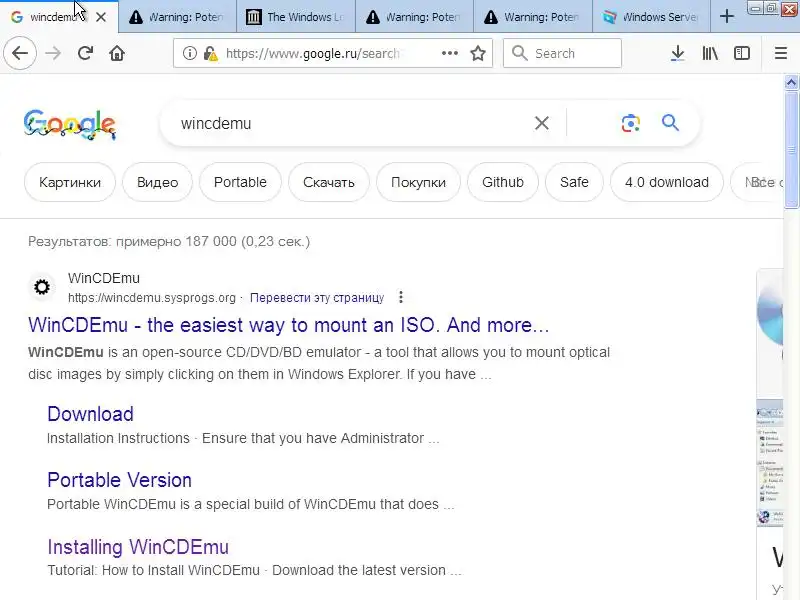
Task: Submit search with blue magnifier icon
Action: tap(670, 123)
